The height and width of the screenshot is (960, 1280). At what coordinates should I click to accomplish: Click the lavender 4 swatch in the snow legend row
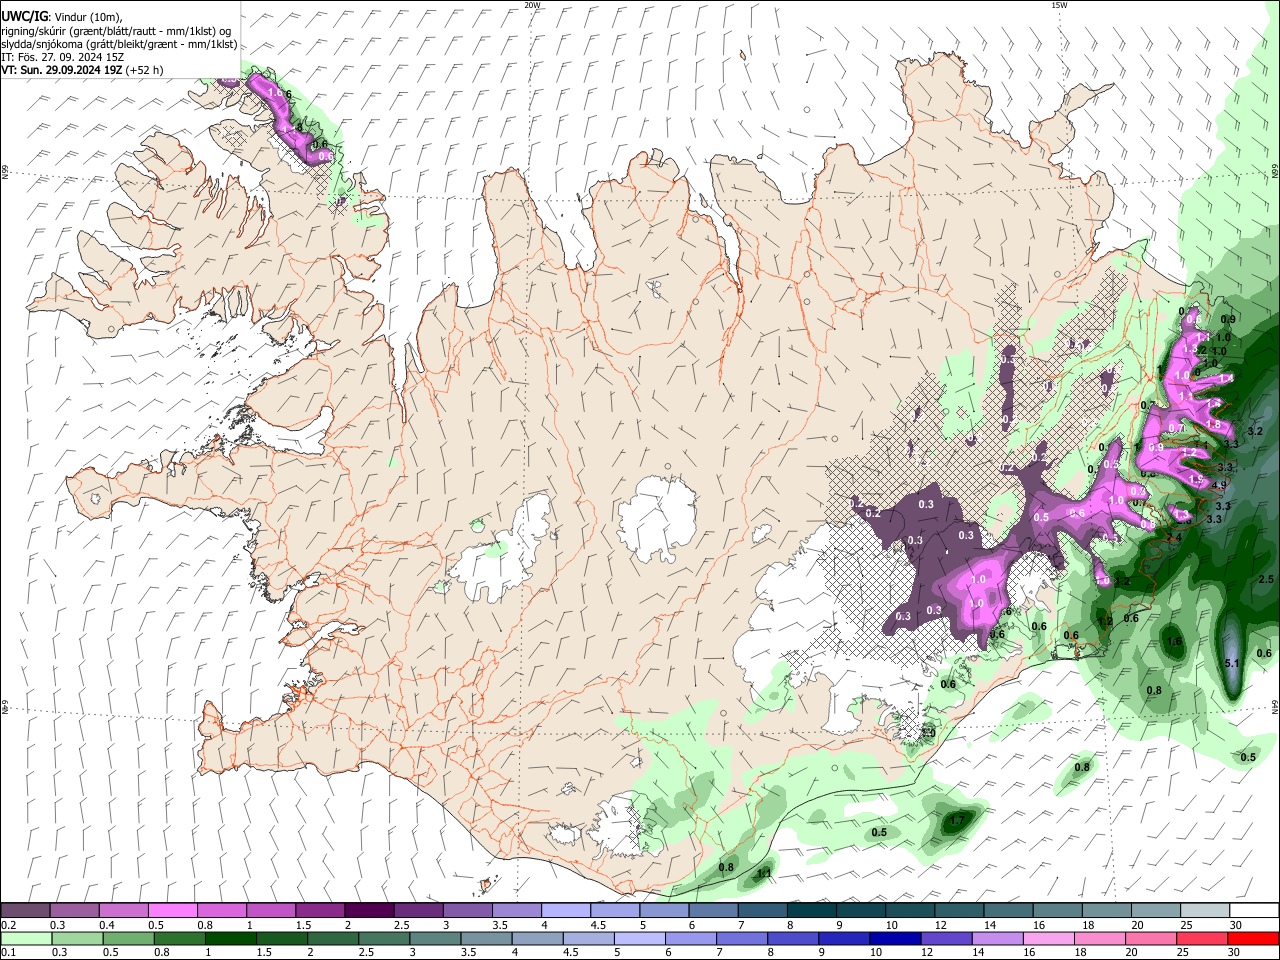565,910
